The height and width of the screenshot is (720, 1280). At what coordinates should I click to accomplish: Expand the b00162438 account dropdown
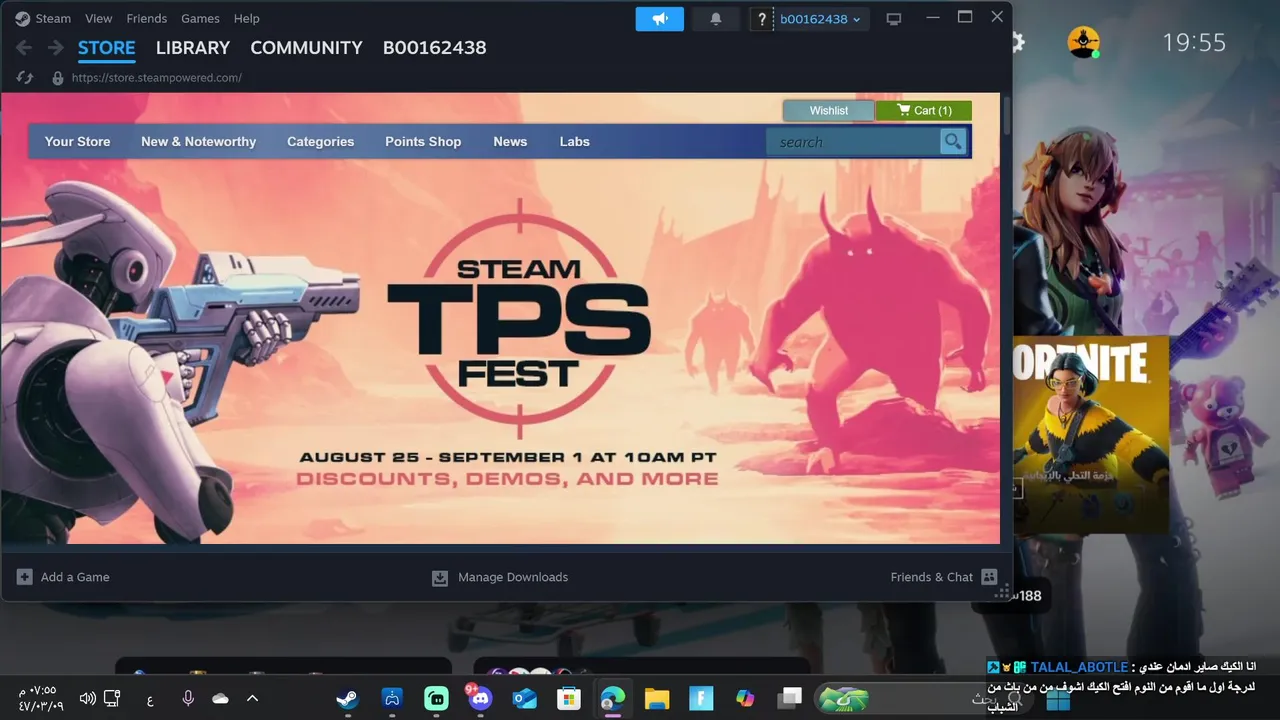point(820,19)
